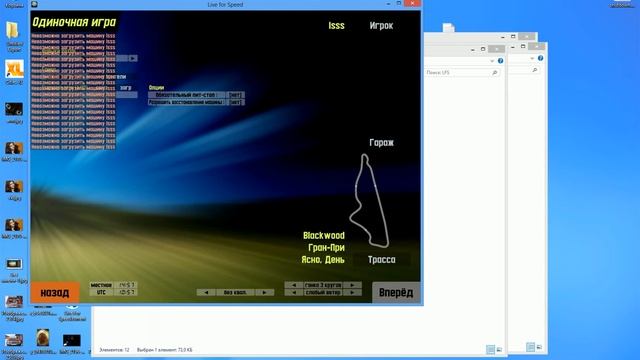
Task: Expand ribbon chevron in front Explorer window
Action: (x=492, y=61)
